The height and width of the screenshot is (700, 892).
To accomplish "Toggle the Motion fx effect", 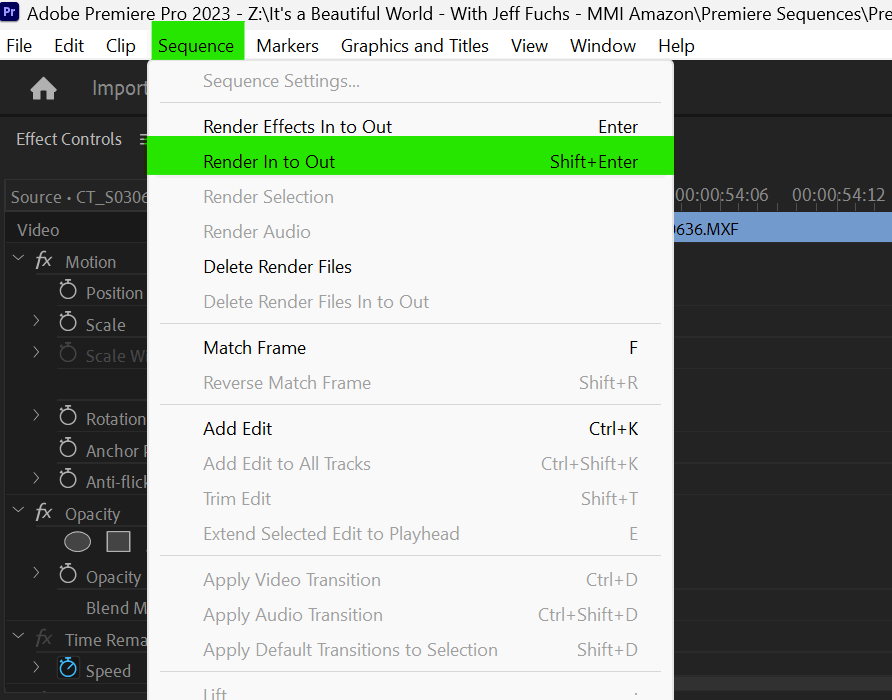I will [x=44, y=261].
